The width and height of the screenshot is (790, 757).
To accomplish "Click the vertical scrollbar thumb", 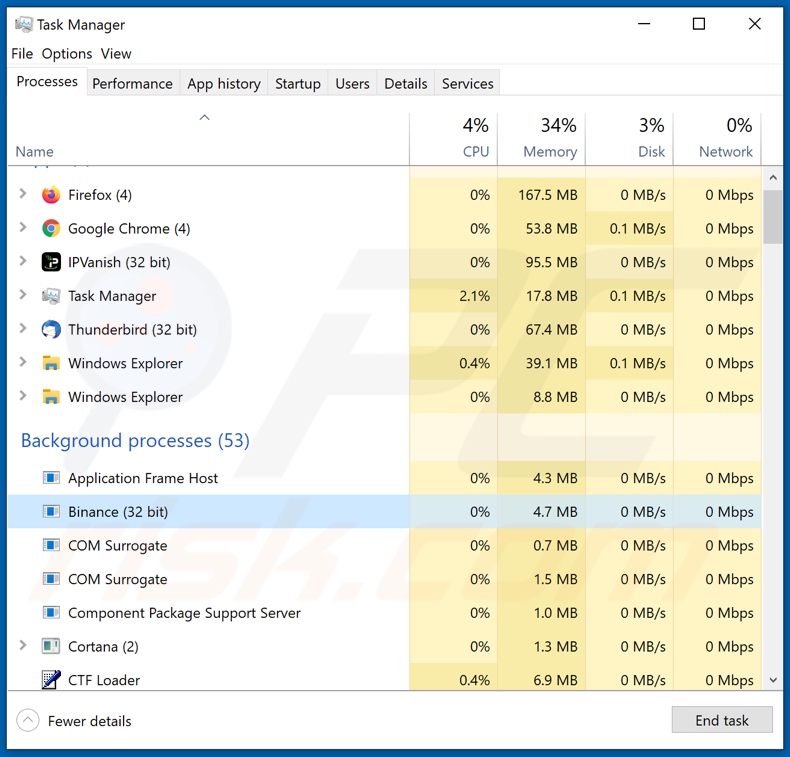I will (773, 217).
